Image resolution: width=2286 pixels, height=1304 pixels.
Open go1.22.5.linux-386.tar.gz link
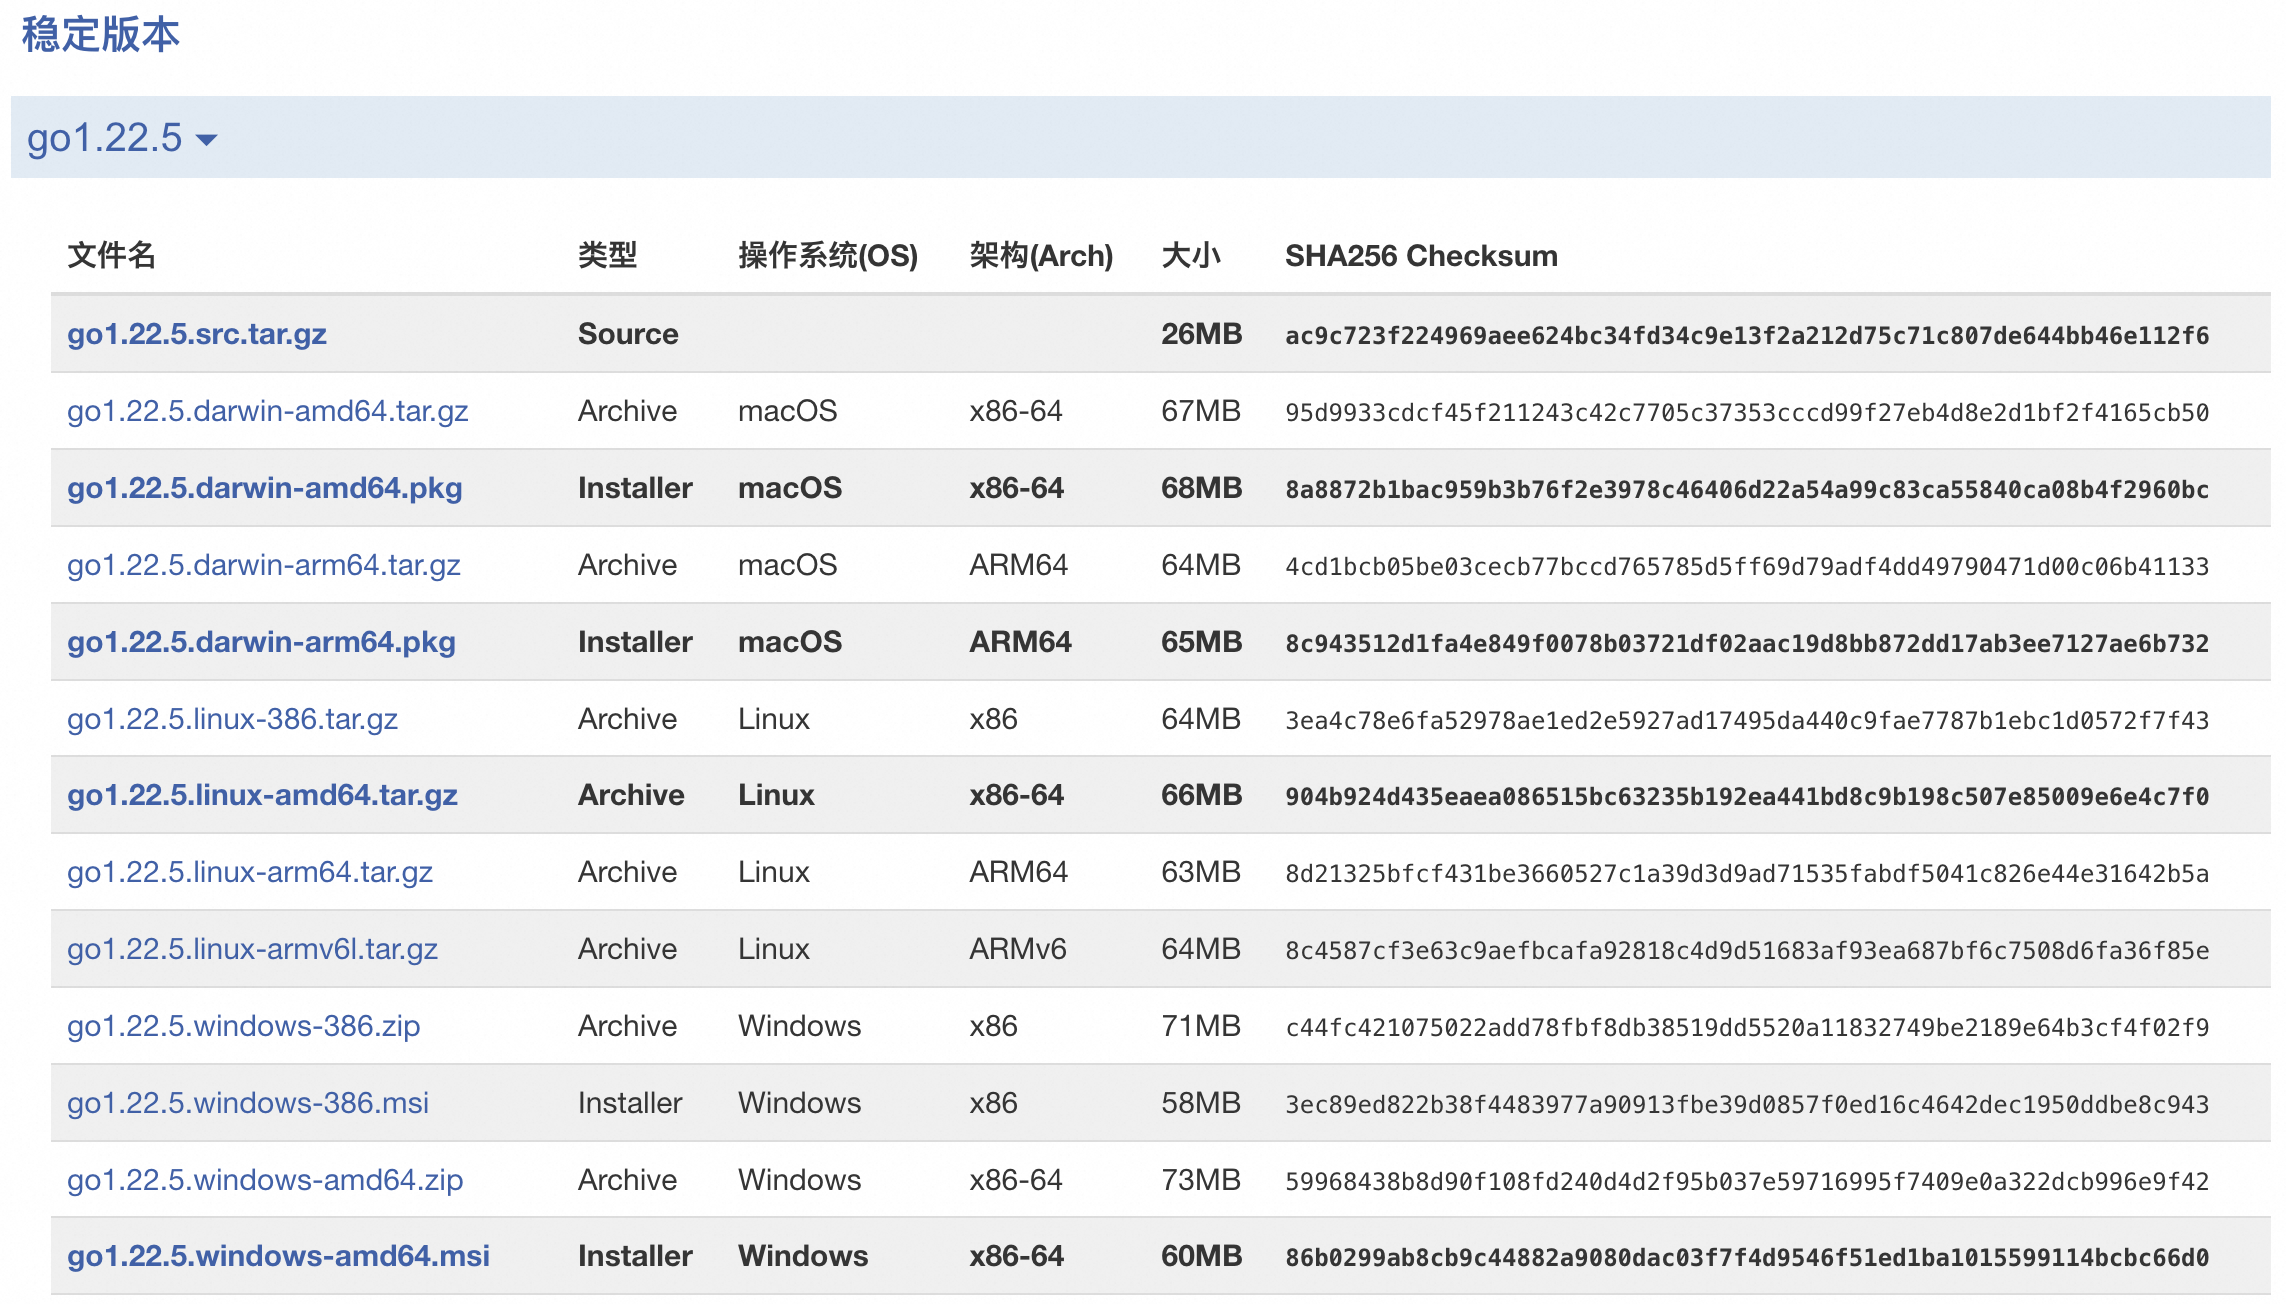point(232,719)
